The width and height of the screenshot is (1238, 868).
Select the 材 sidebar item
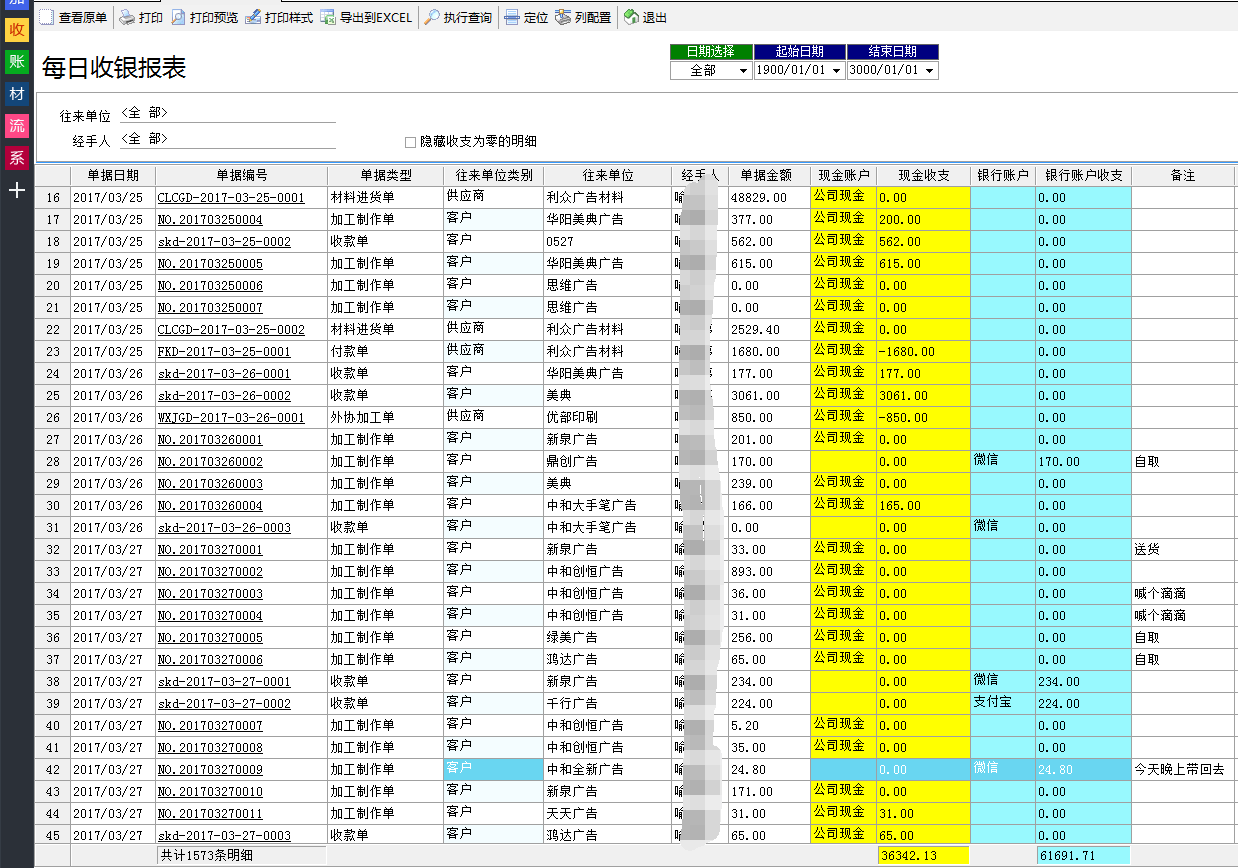tap(16, 94)
